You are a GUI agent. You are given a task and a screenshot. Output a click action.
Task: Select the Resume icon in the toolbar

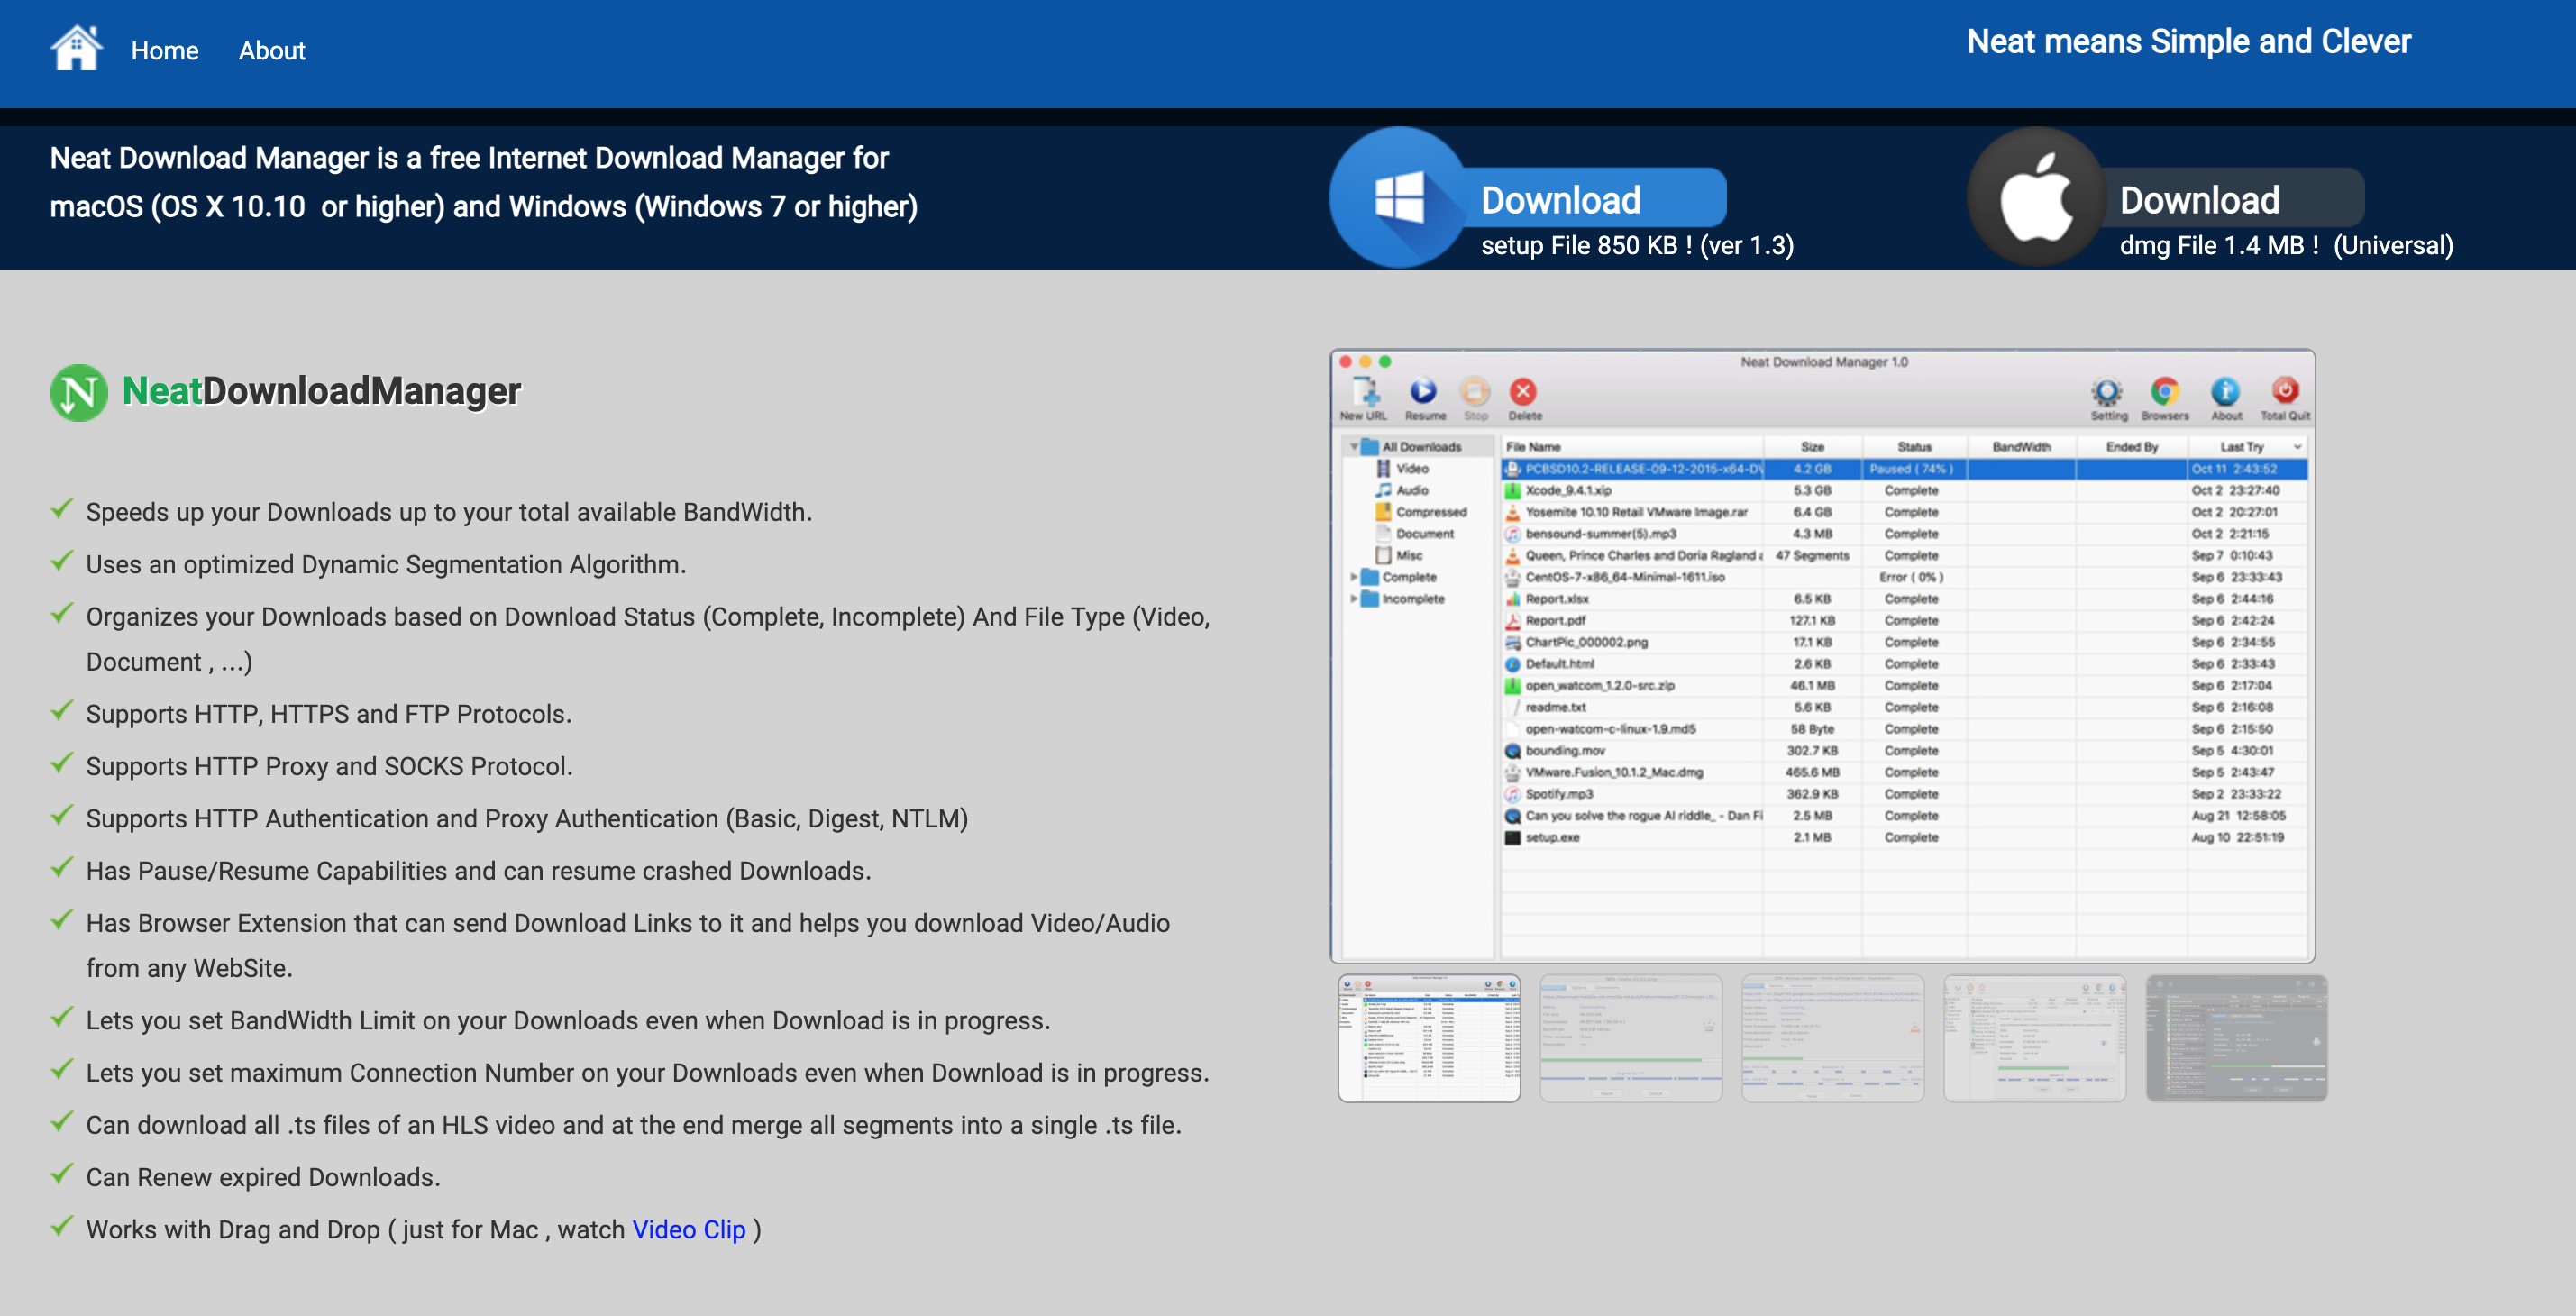(1424, 393)
